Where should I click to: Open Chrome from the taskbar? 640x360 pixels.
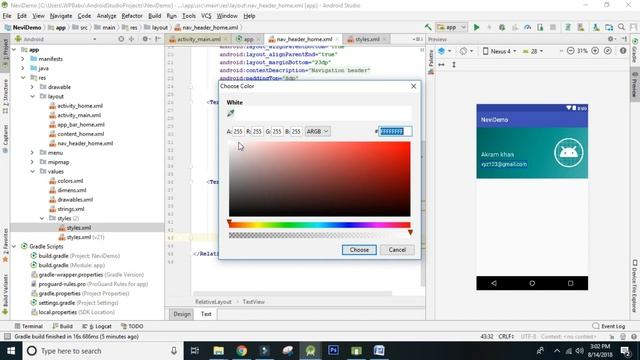click(x=242, y=351)
